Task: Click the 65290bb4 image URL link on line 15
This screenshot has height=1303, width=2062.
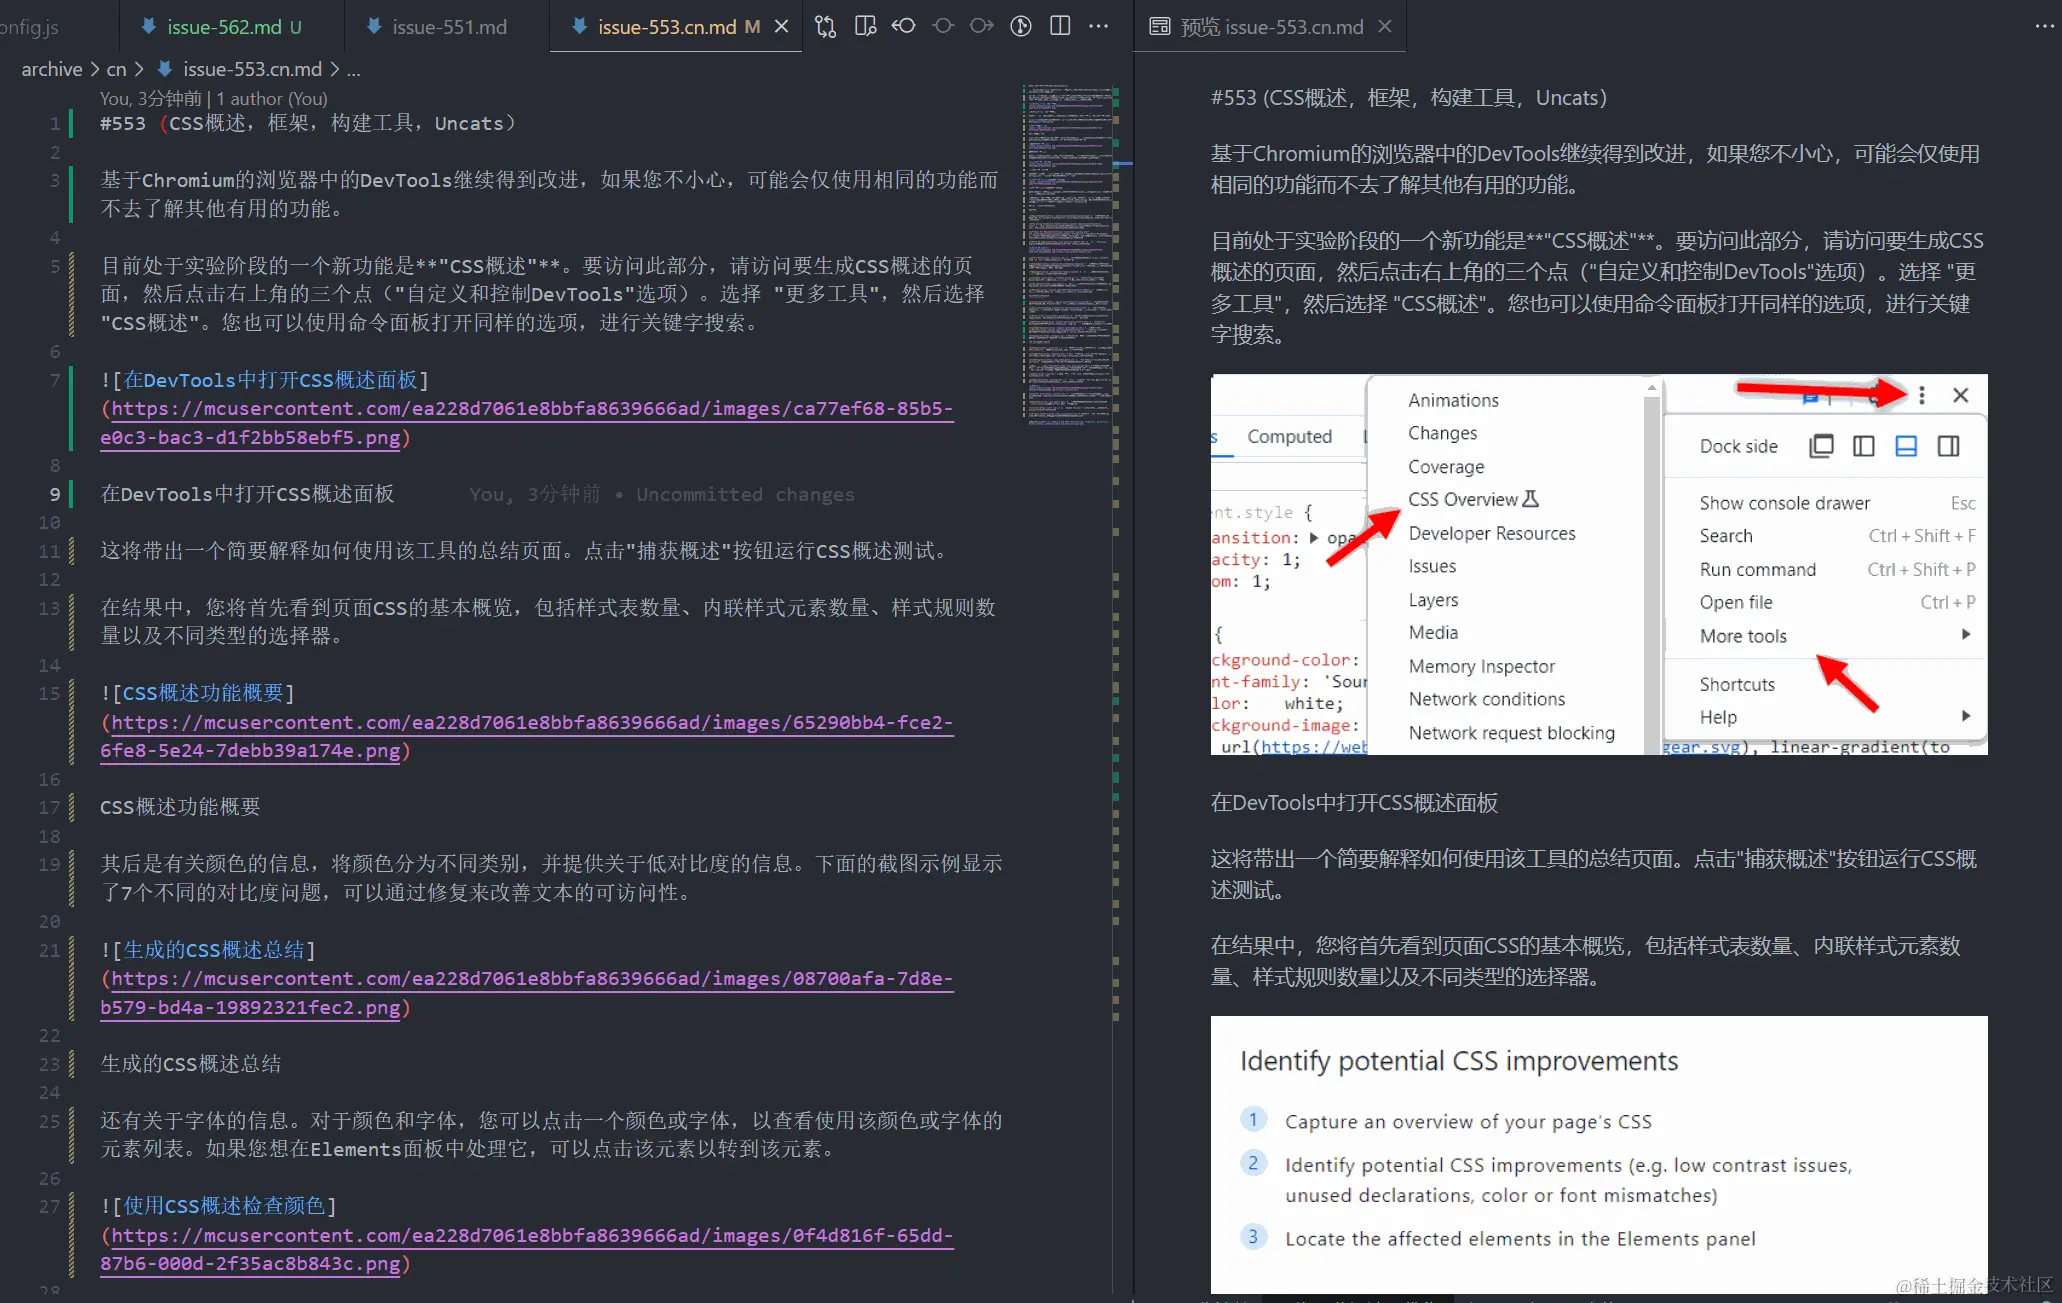Action: pos(530,723)
